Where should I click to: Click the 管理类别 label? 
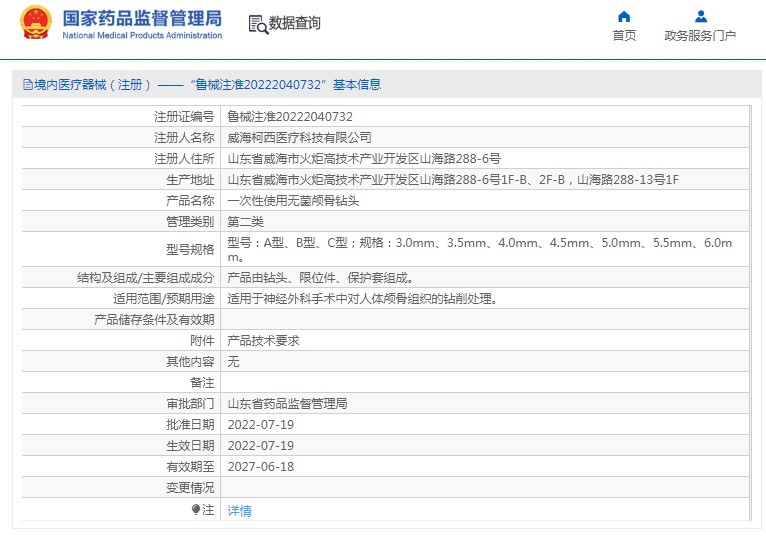(190, 222)
